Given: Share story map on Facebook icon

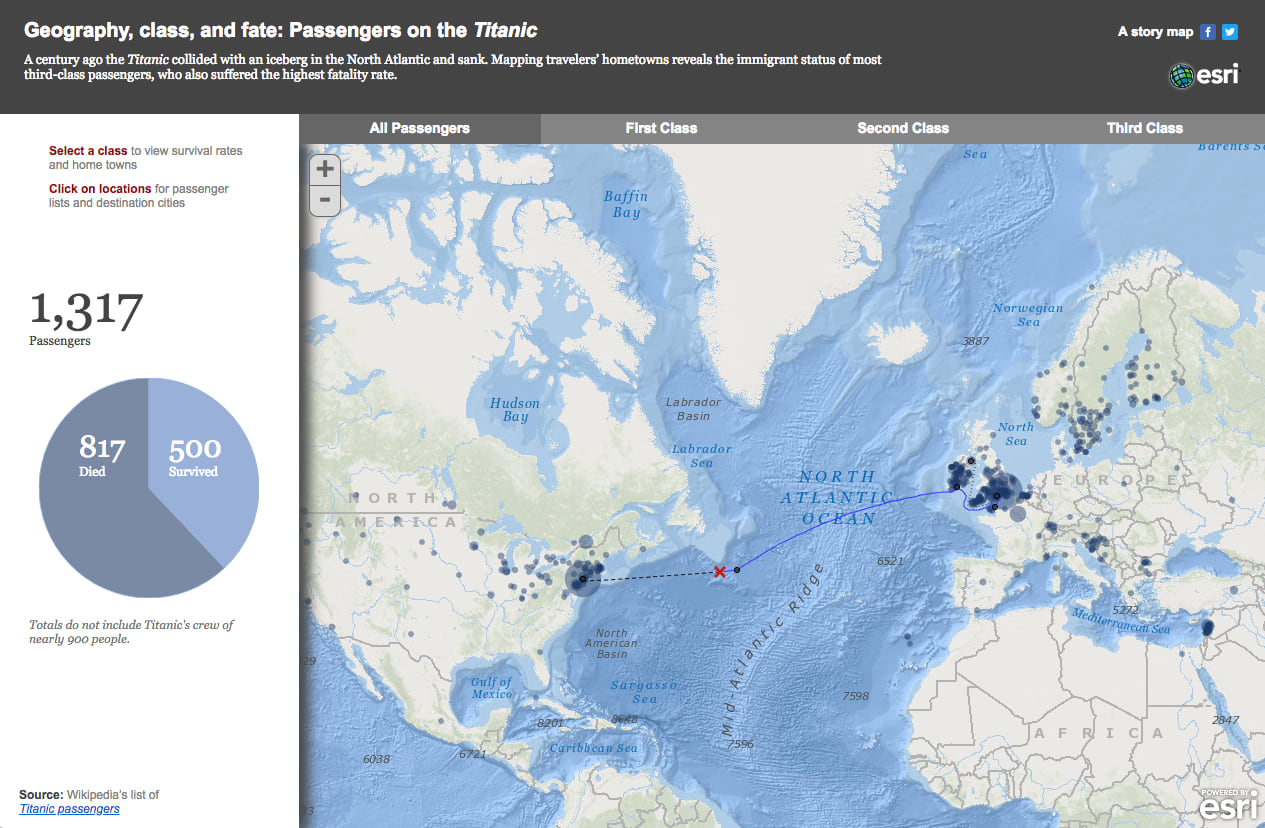Looking at the screenshot, I should tap(1208, 32).
